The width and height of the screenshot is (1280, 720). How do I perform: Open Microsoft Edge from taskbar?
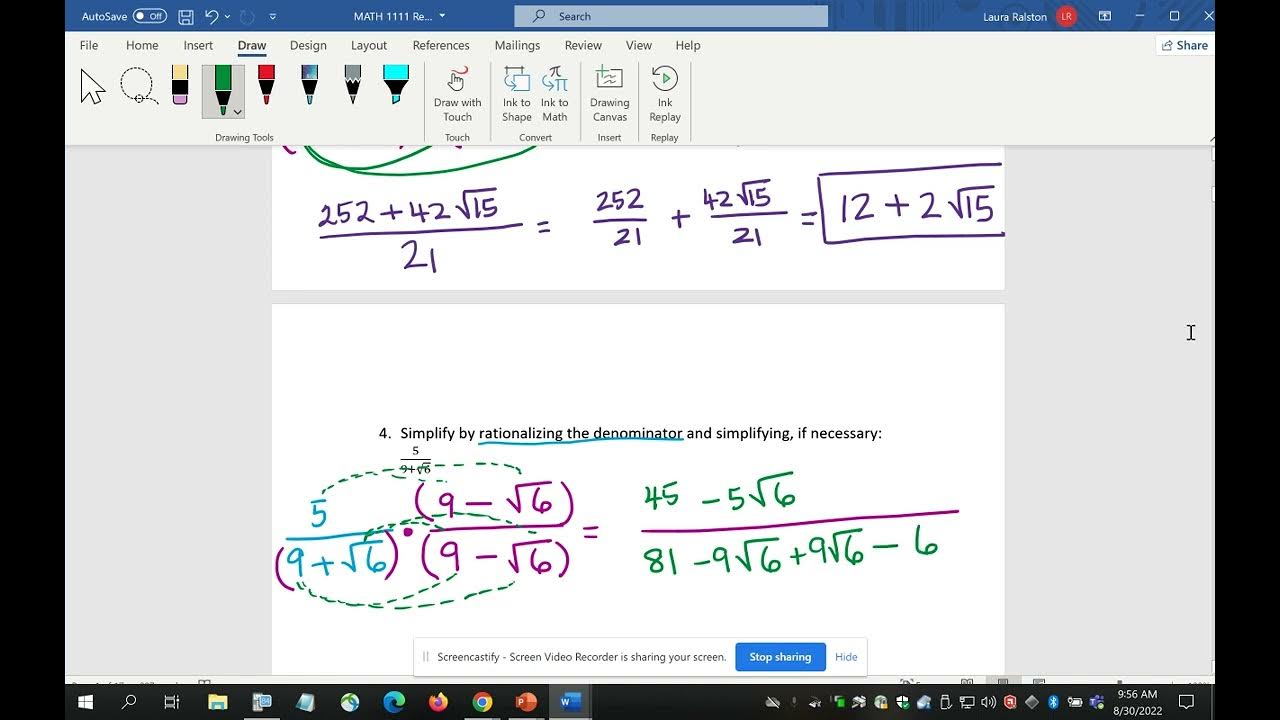coord(394,702)
